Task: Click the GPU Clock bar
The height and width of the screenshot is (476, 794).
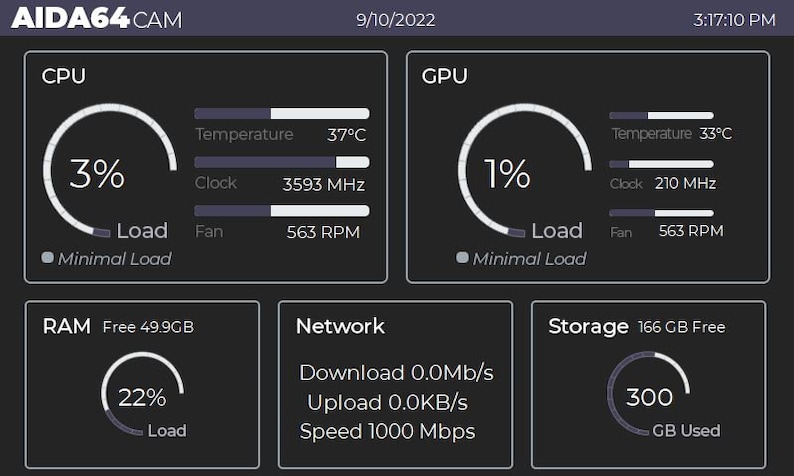Action: (661, 164)
